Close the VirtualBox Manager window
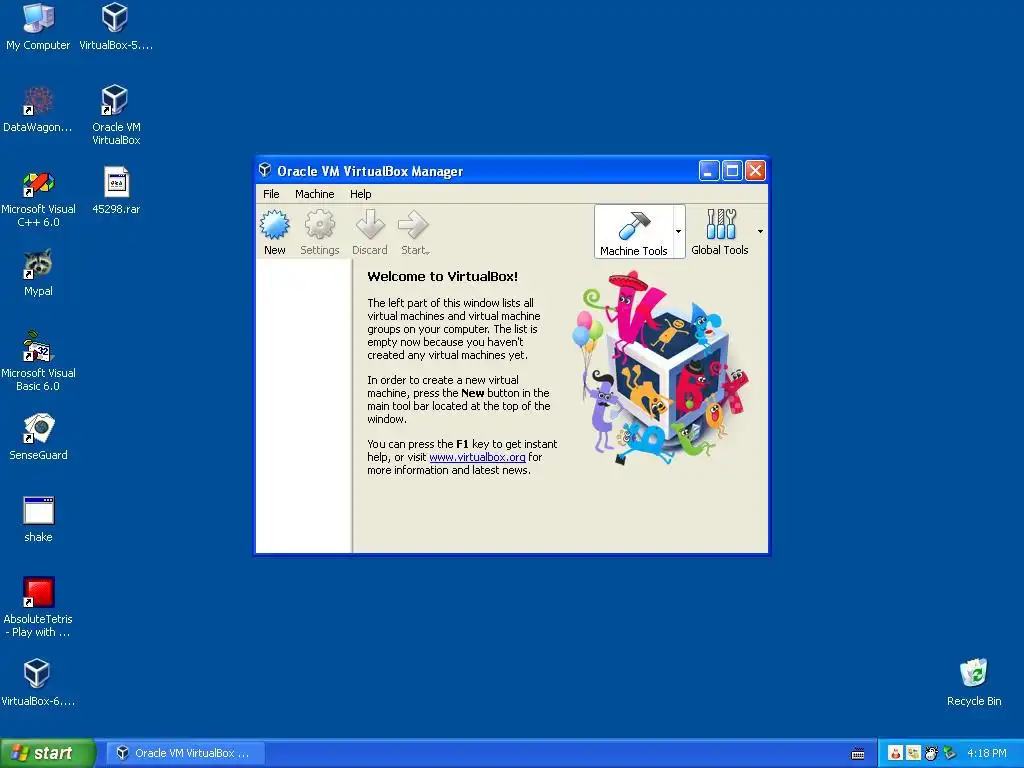This screenshot has height=768, width=1024. point(755,170)
